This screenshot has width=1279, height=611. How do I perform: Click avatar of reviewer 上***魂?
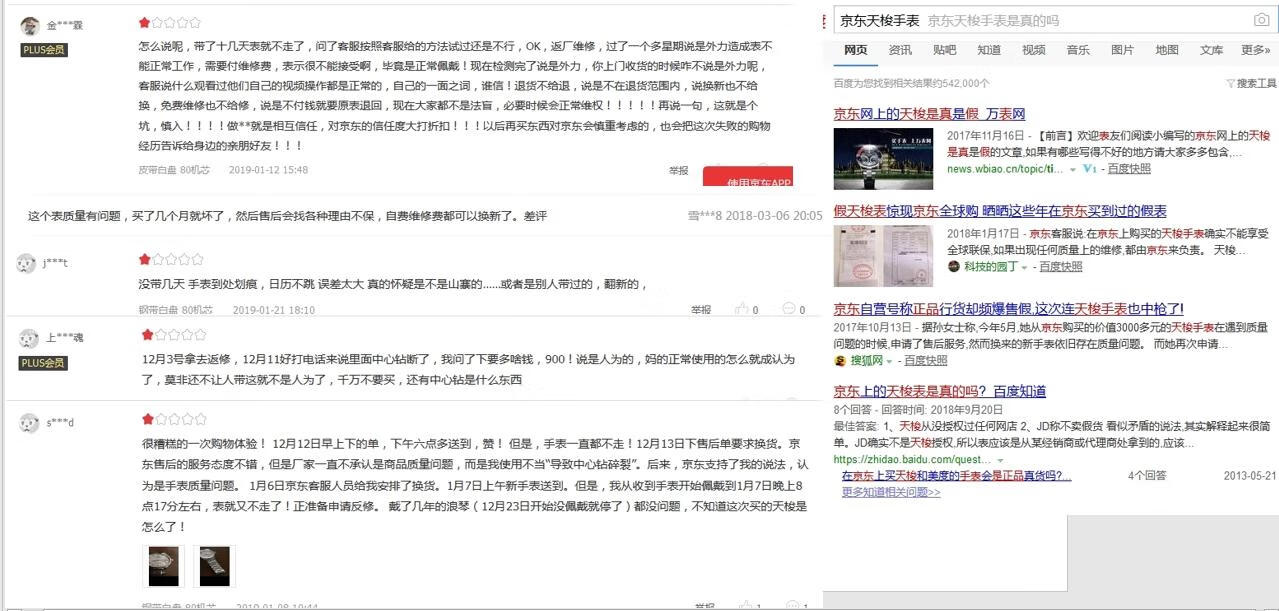pos(29,338)
